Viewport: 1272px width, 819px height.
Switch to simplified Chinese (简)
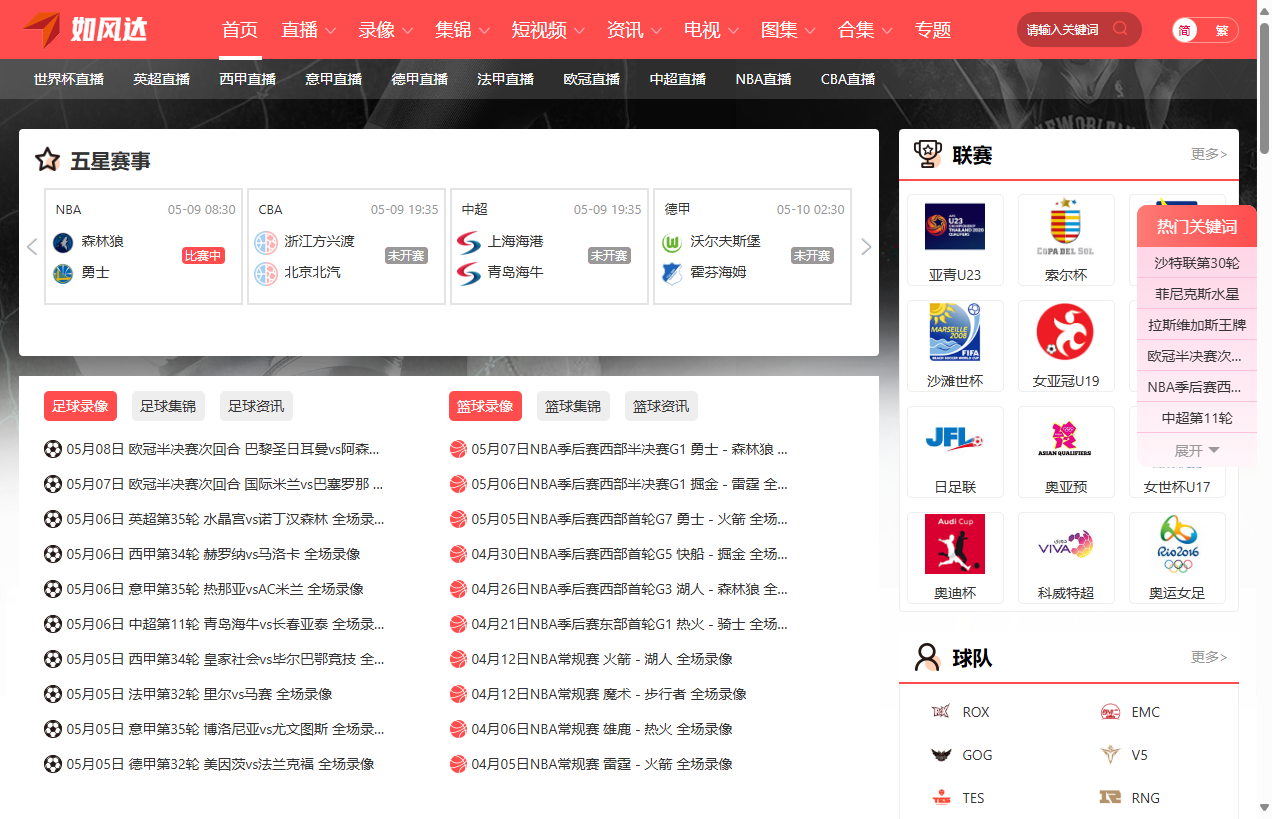click(1186, 30)
